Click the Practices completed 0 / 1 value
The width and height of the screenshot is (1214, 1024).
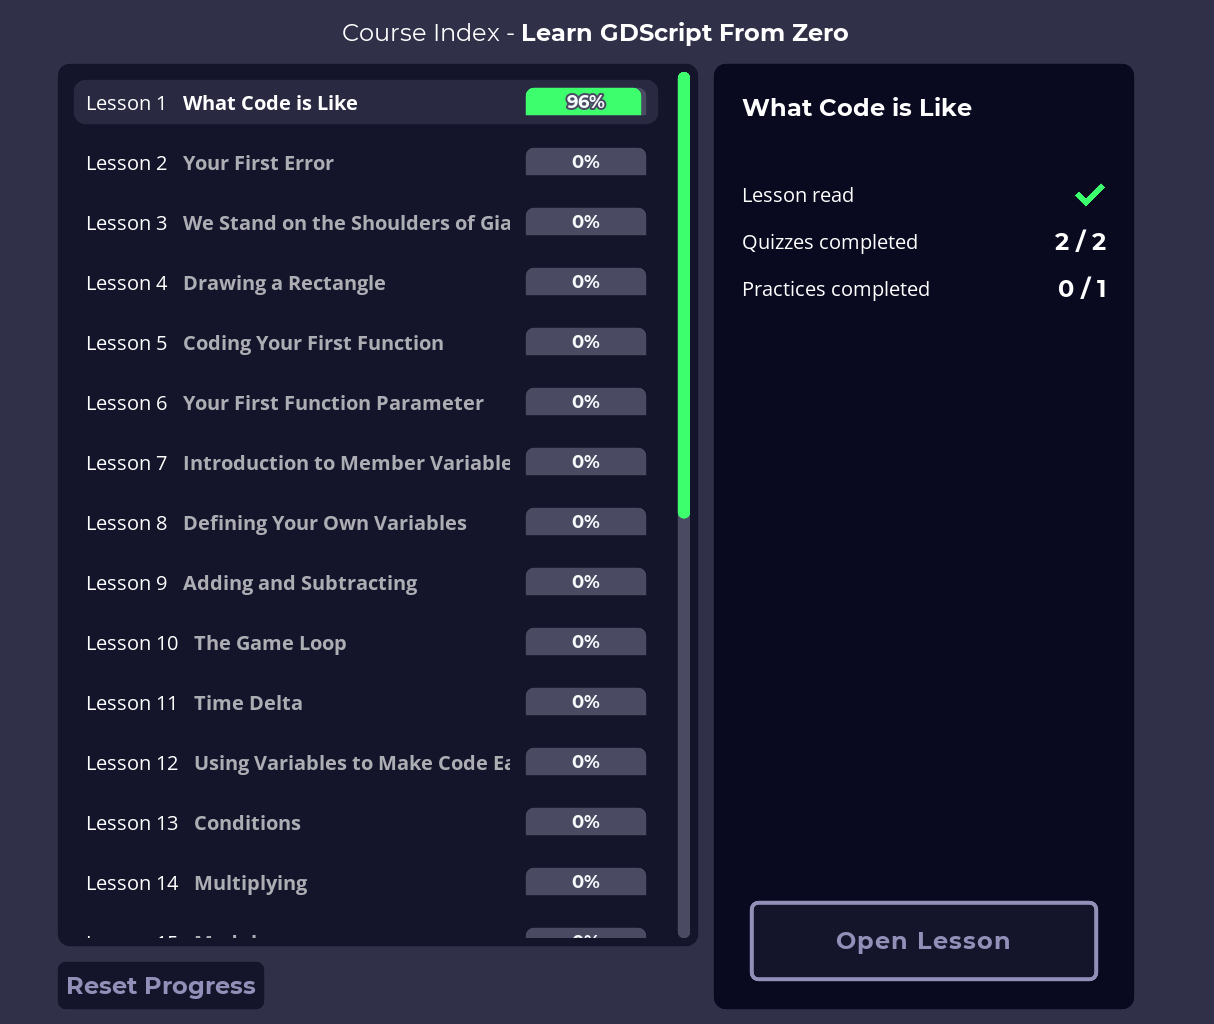[1082, 289]
